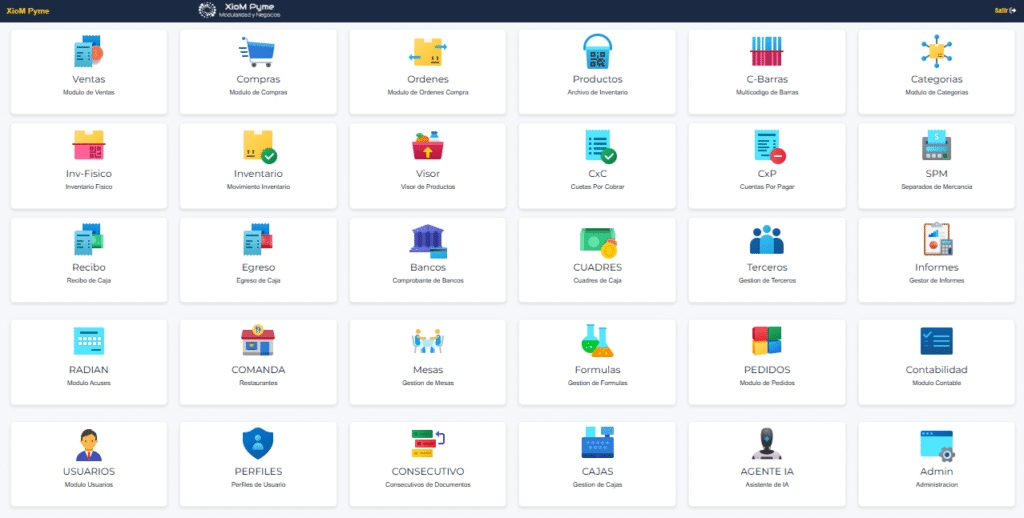1024x518 pixels.
Task: Select the RADIAN Modulo Acuses tile
Action: tap(88, 361)
